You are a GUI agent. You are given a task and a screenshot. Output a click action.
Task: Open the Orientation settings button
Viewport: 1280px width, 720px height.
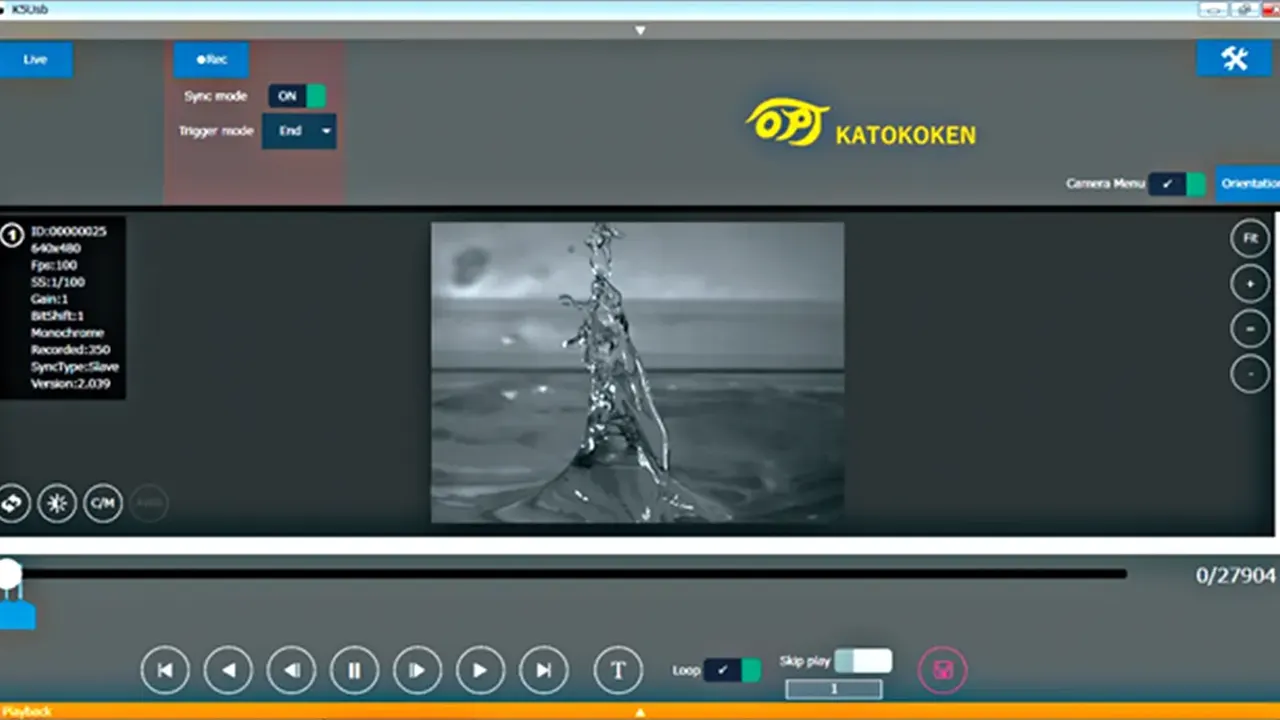point(1248,184)
